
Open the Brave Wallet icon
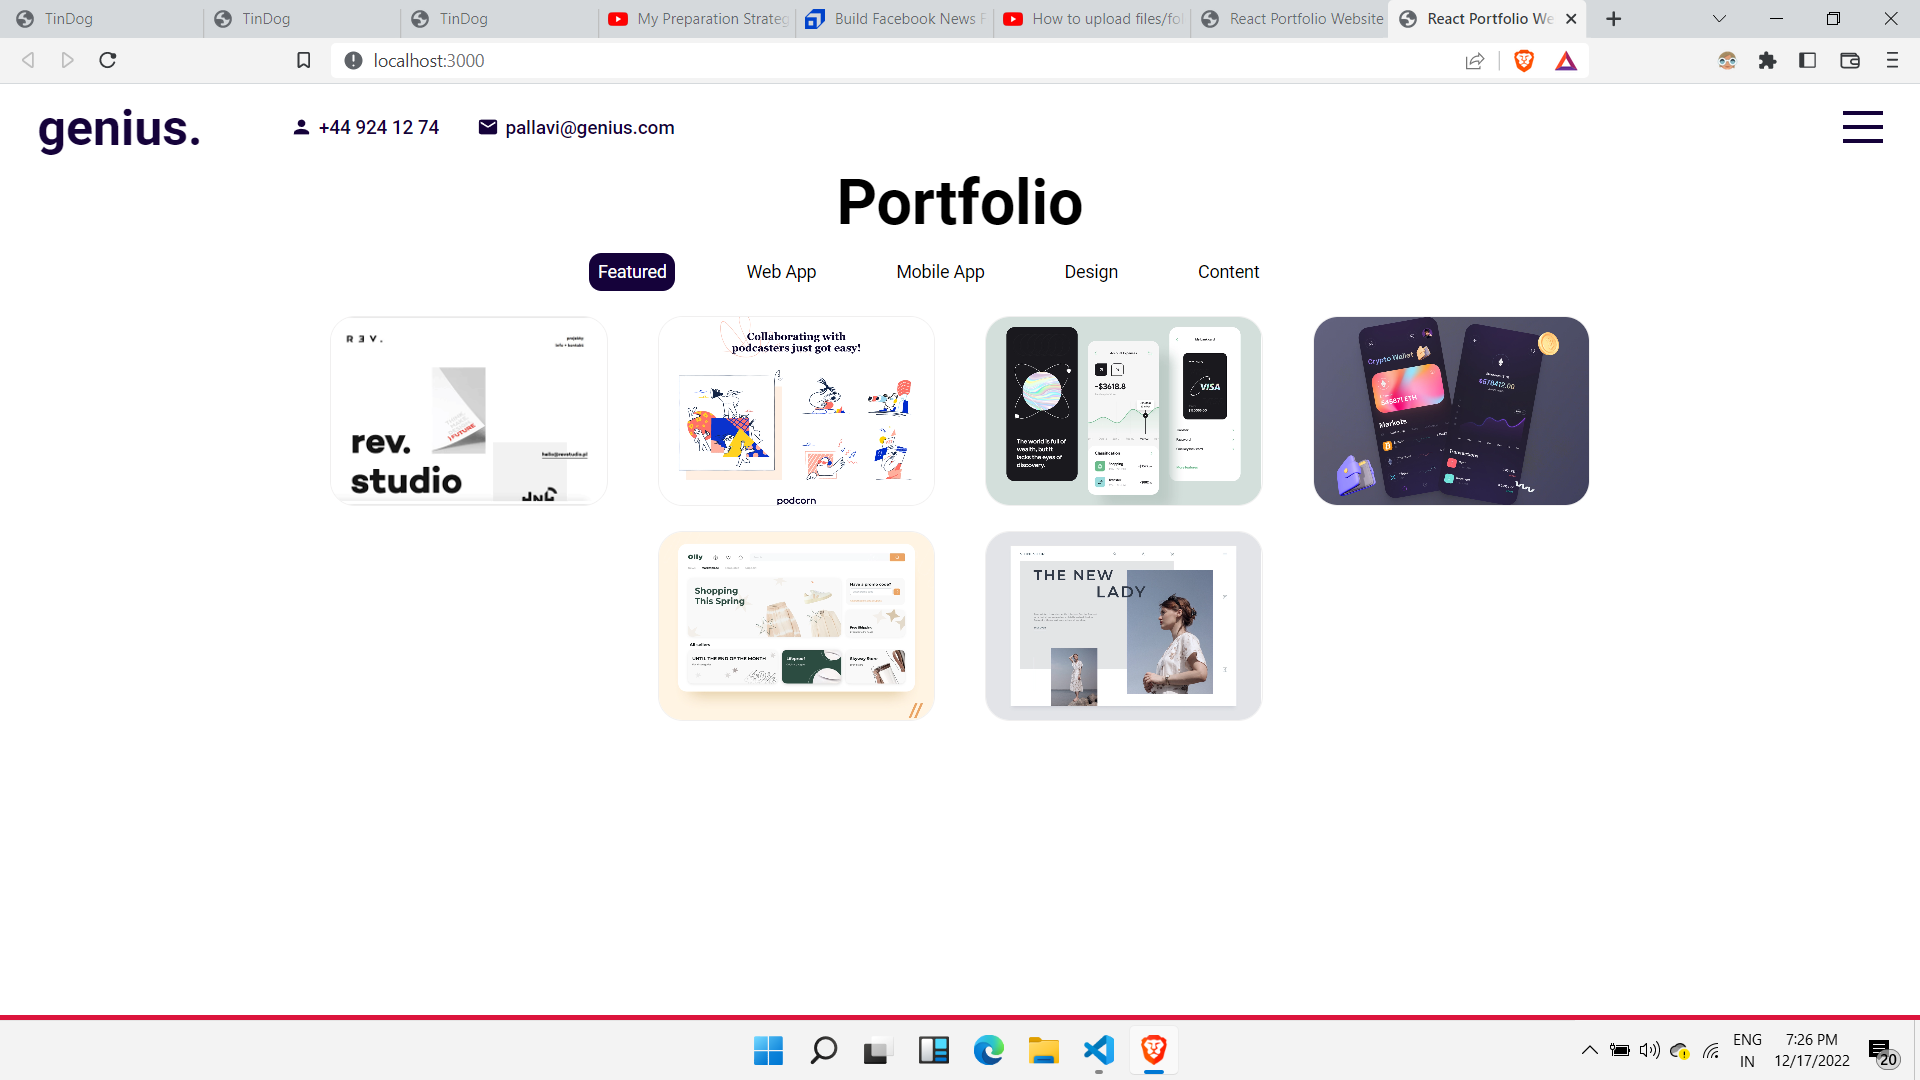point(1849,61)
